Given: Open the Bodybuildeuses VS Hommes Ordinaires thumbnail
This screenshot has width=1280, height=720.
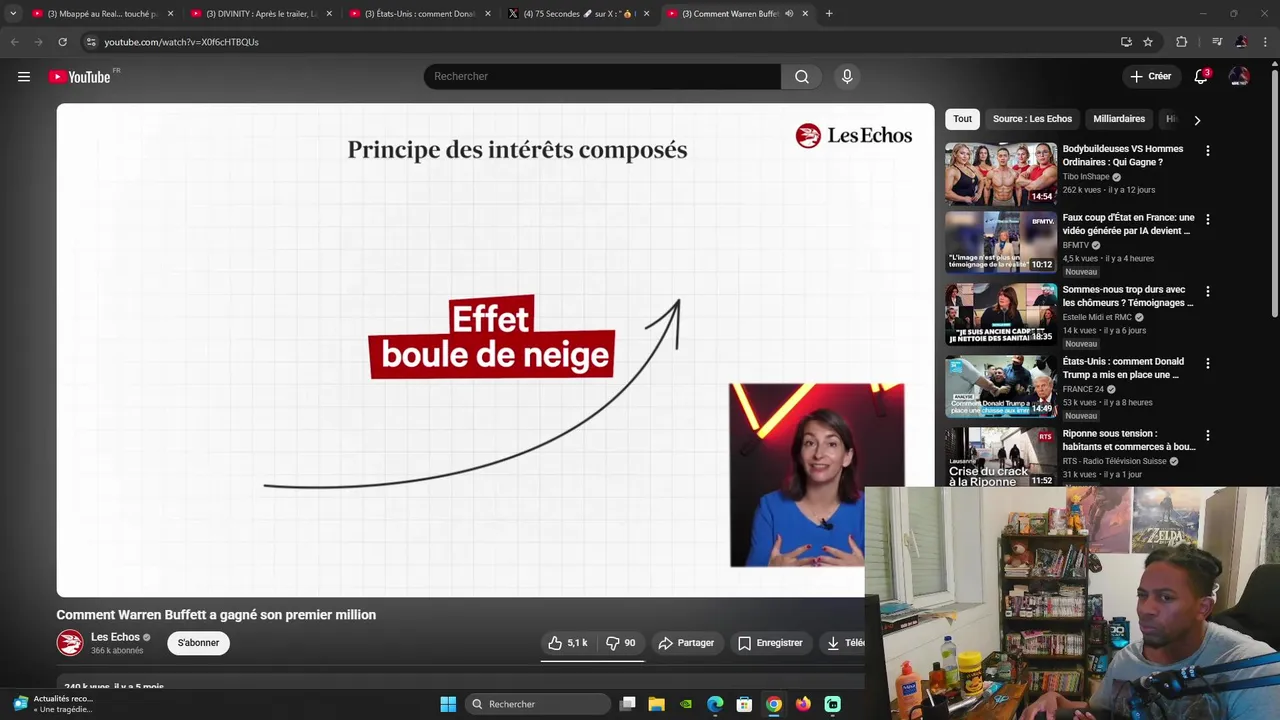Looking at the screenshot, I should pos(1001,174).
